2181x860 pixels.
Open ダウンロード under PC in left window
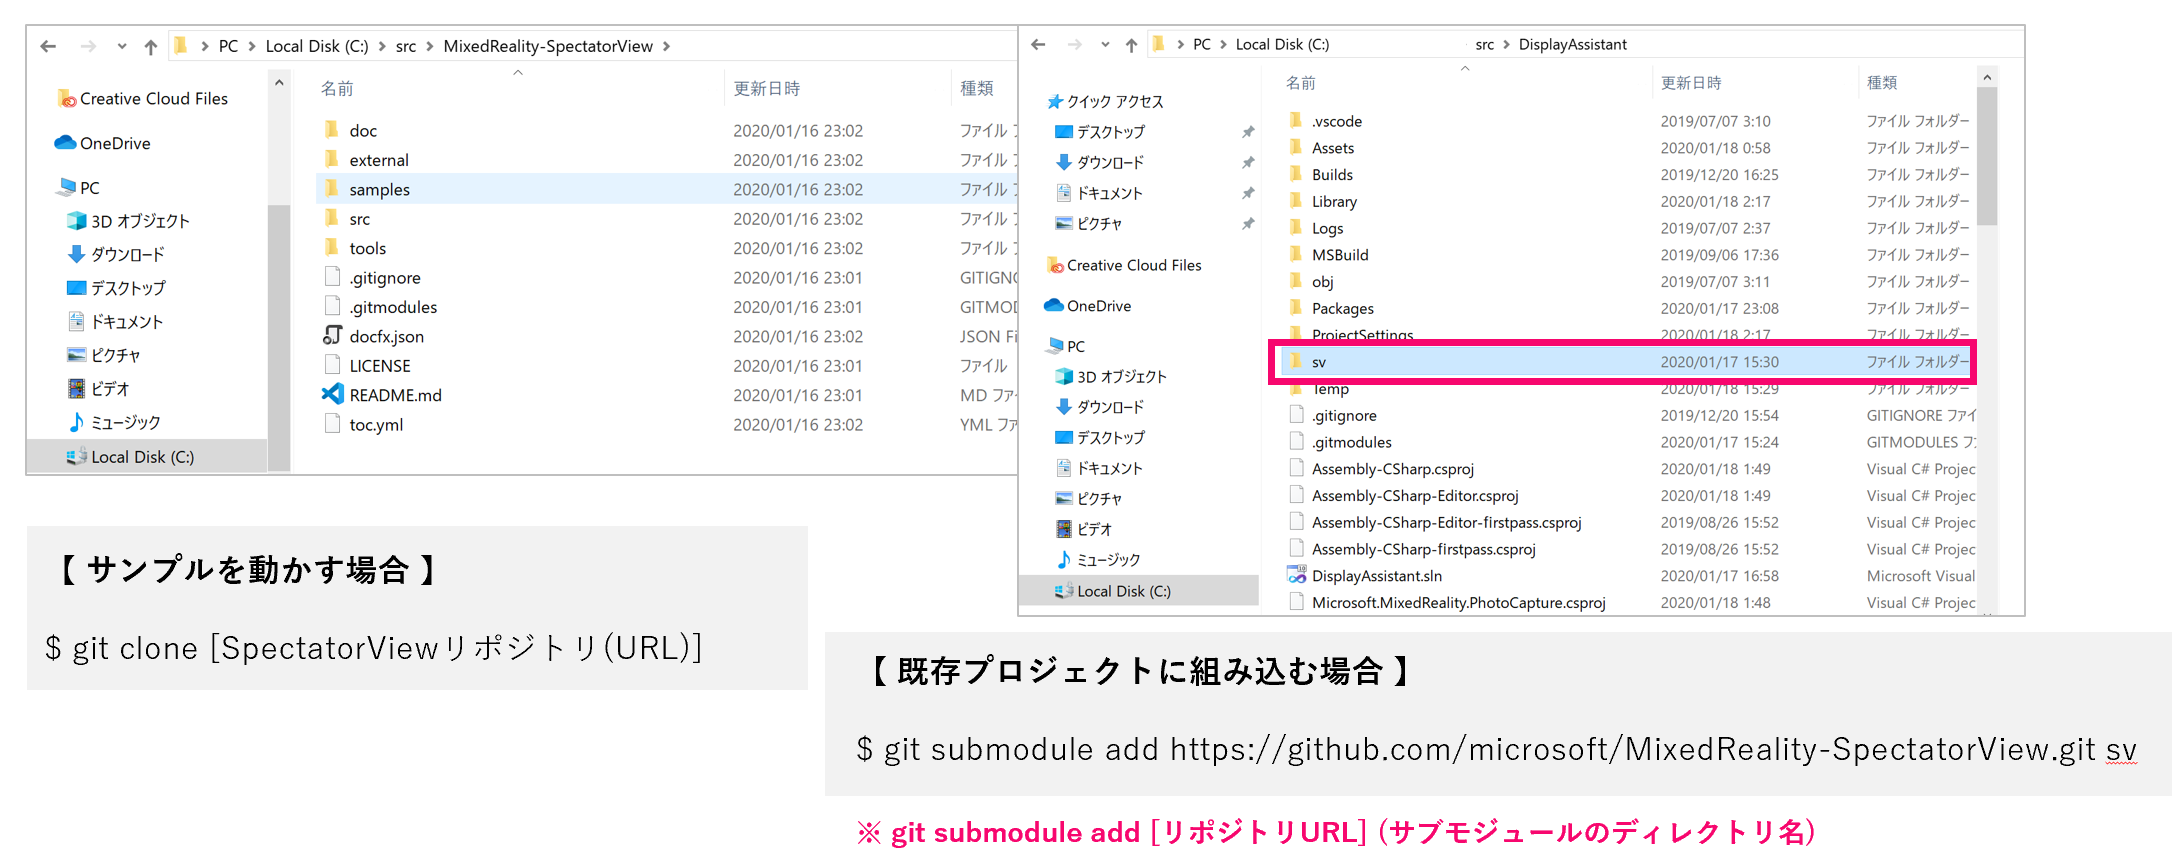tap(116, 254)
